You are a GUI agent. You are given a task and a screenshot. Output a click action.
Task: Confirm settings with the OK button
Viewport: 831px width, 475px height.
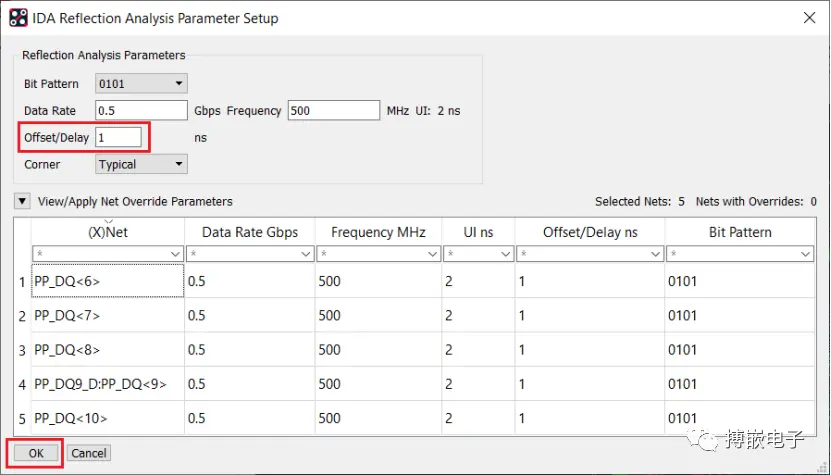coord(36,453)
